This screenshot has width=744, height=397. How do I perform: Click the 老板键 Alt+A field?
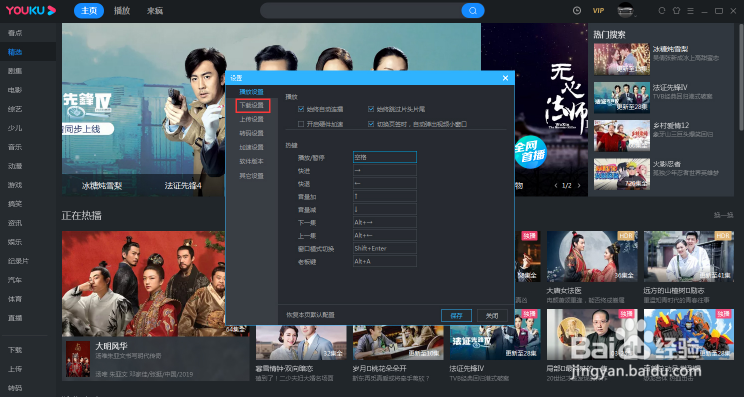point(385,261)
